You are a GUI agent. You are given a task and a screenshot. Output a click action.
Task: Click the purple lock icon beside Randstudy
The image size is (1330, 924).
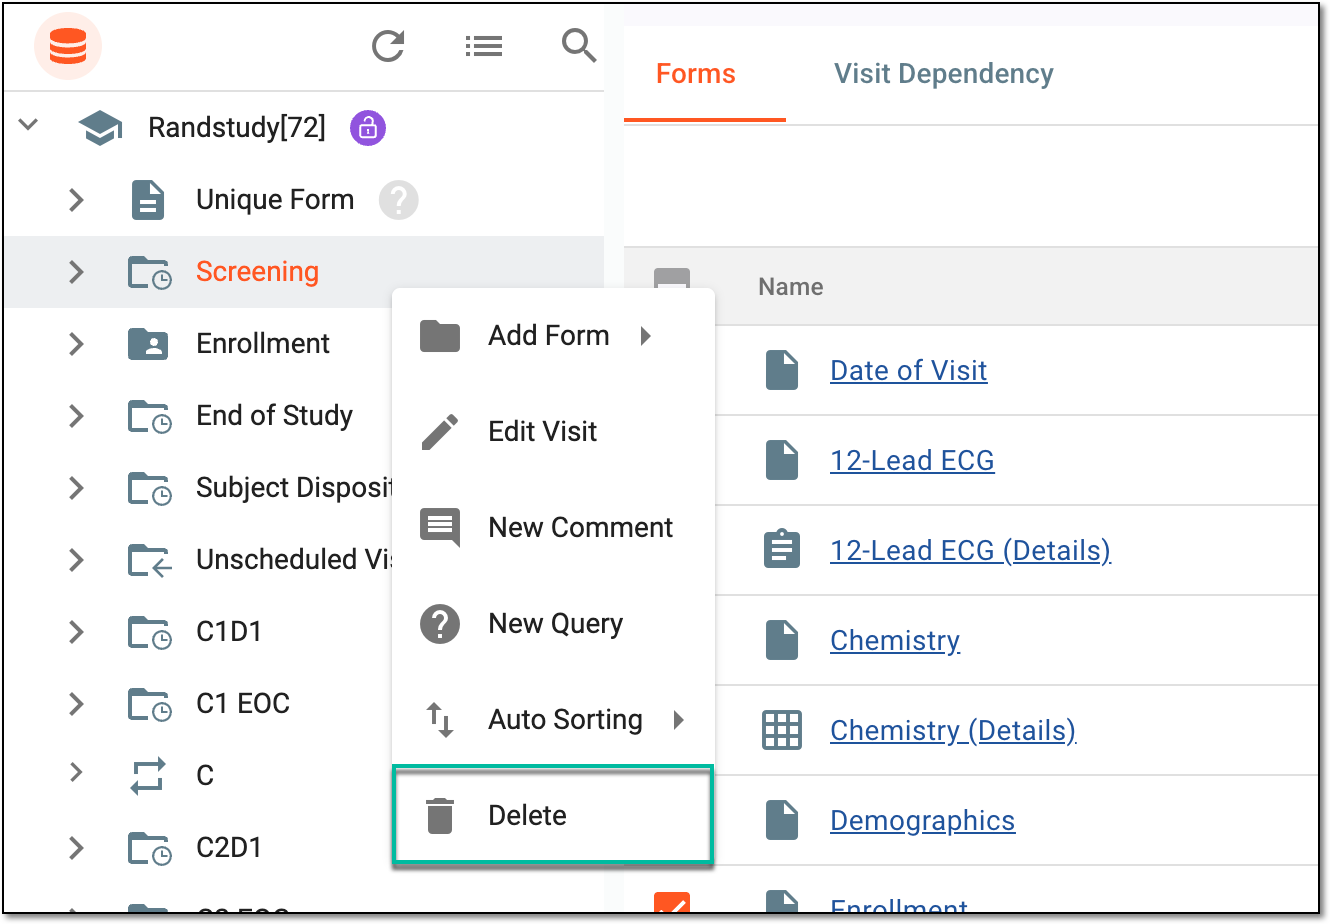[x=368, y=128]
